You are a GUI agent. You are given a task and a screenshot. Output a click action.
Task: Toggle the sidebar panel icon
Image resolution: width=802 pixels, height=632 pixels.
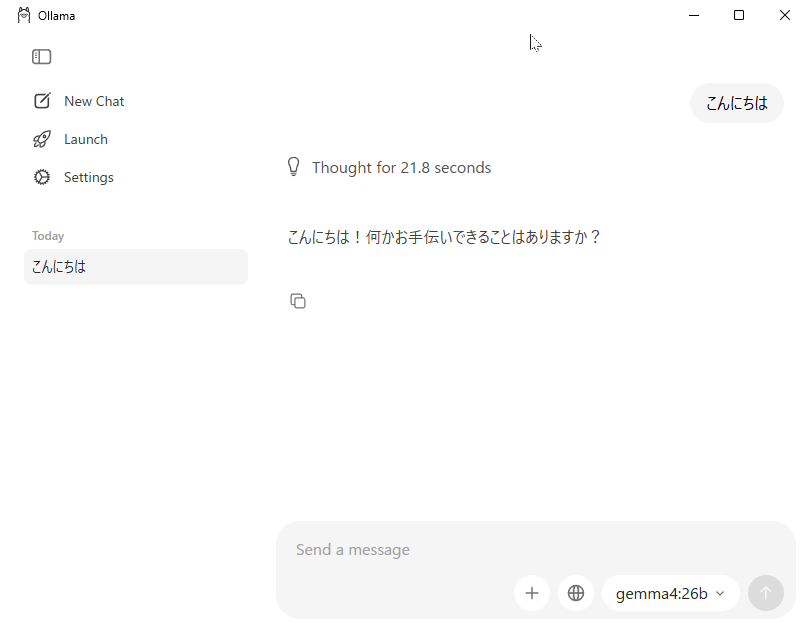[42, 57]
